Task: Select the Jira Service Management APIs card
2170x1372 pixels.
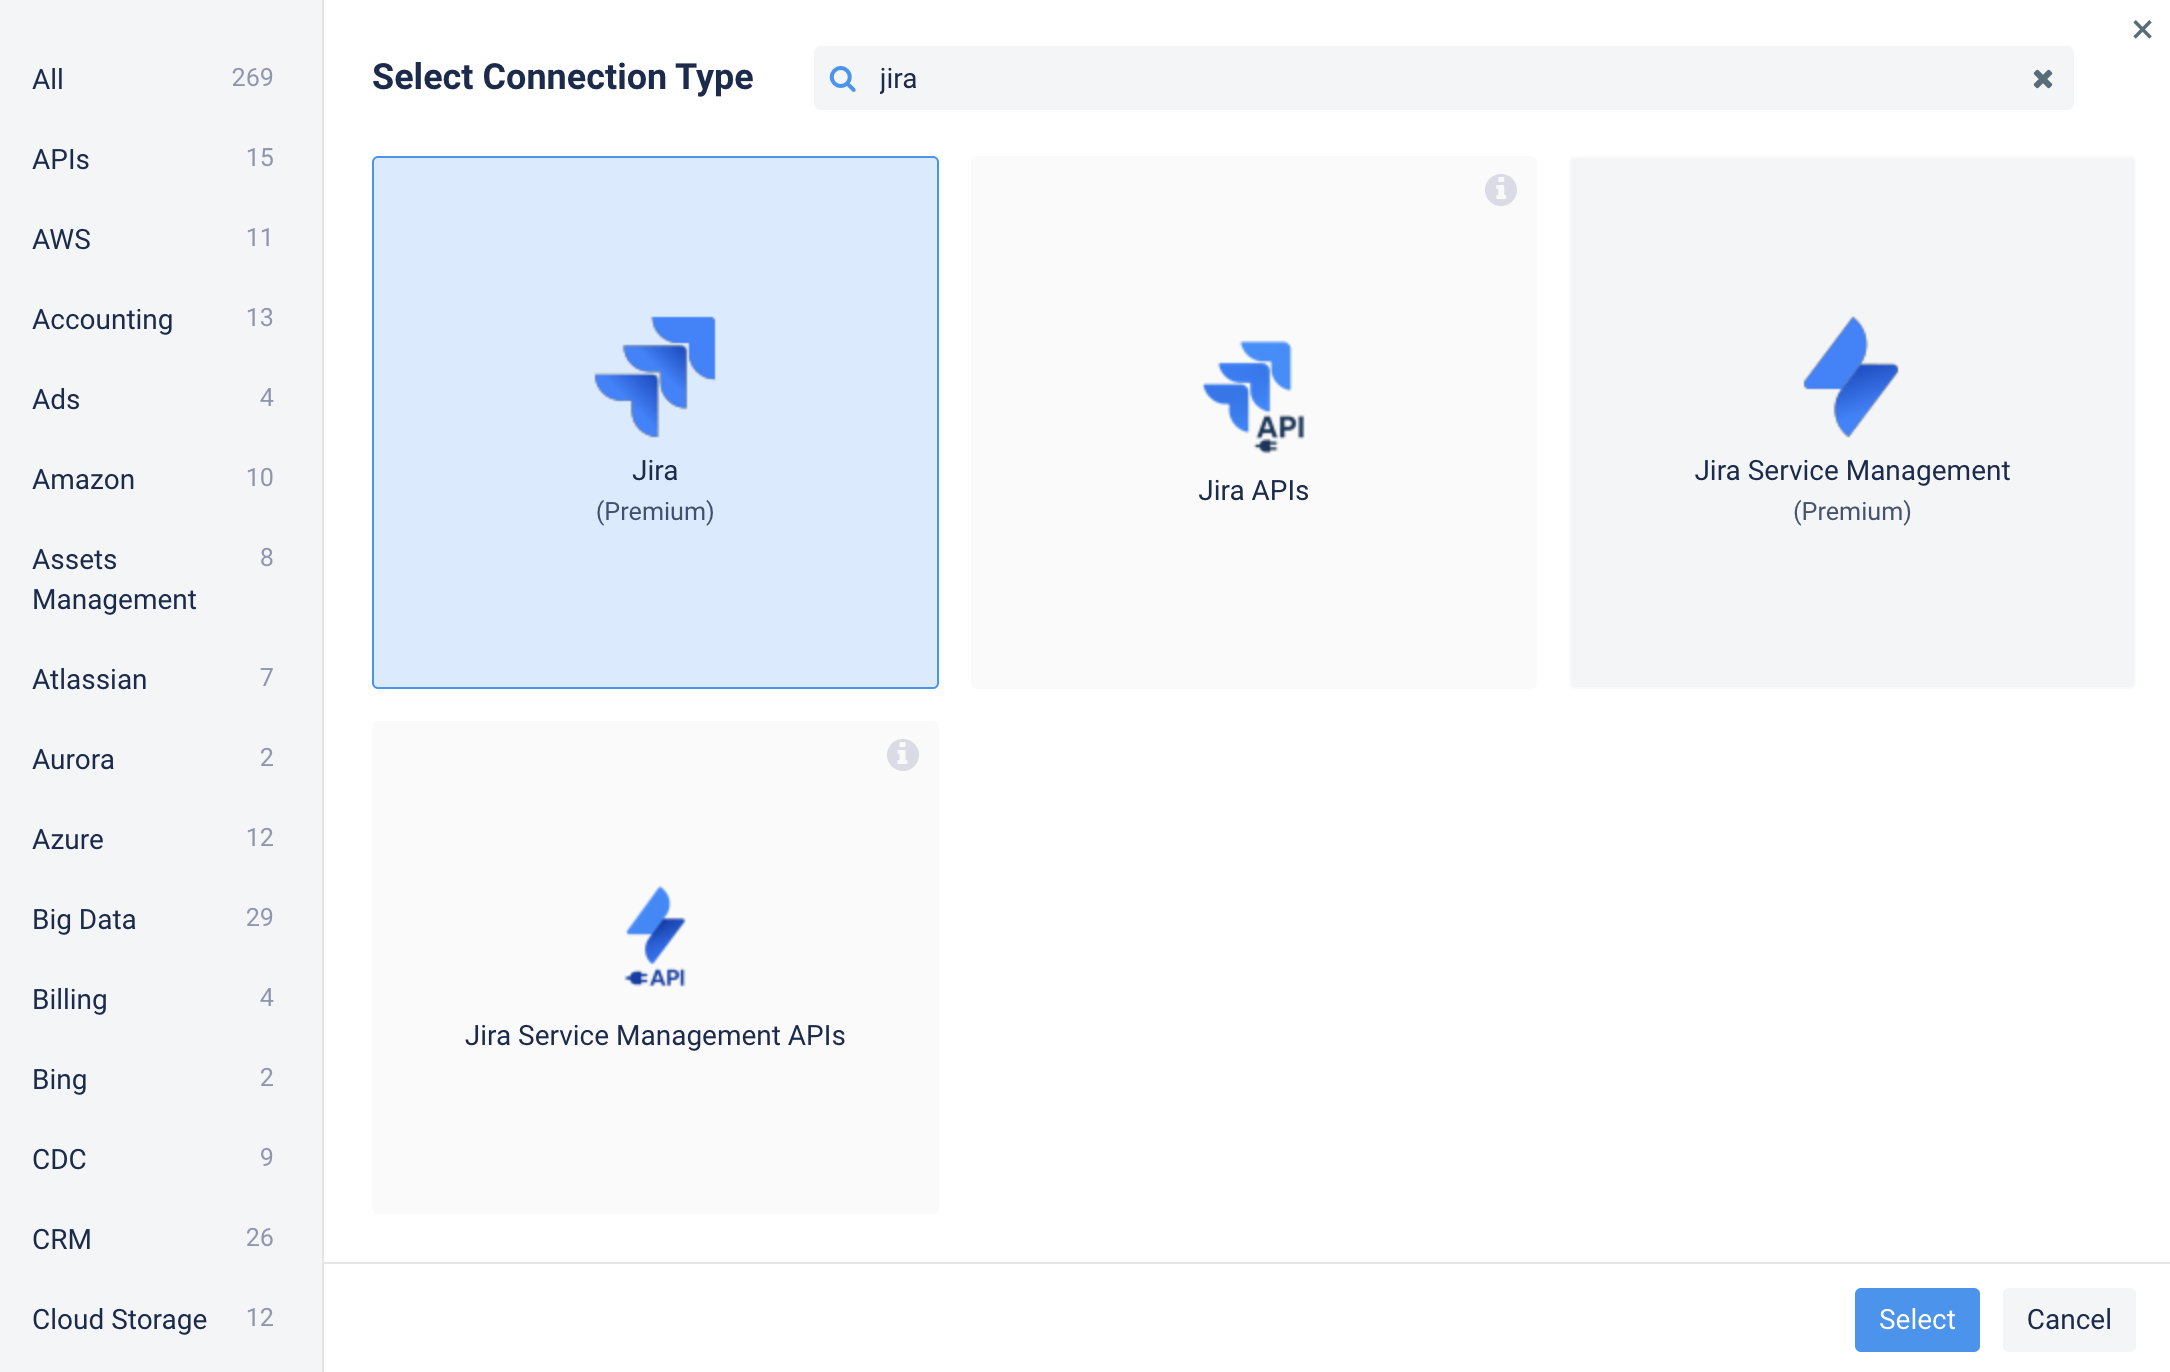Action: (x=655, y=967)
